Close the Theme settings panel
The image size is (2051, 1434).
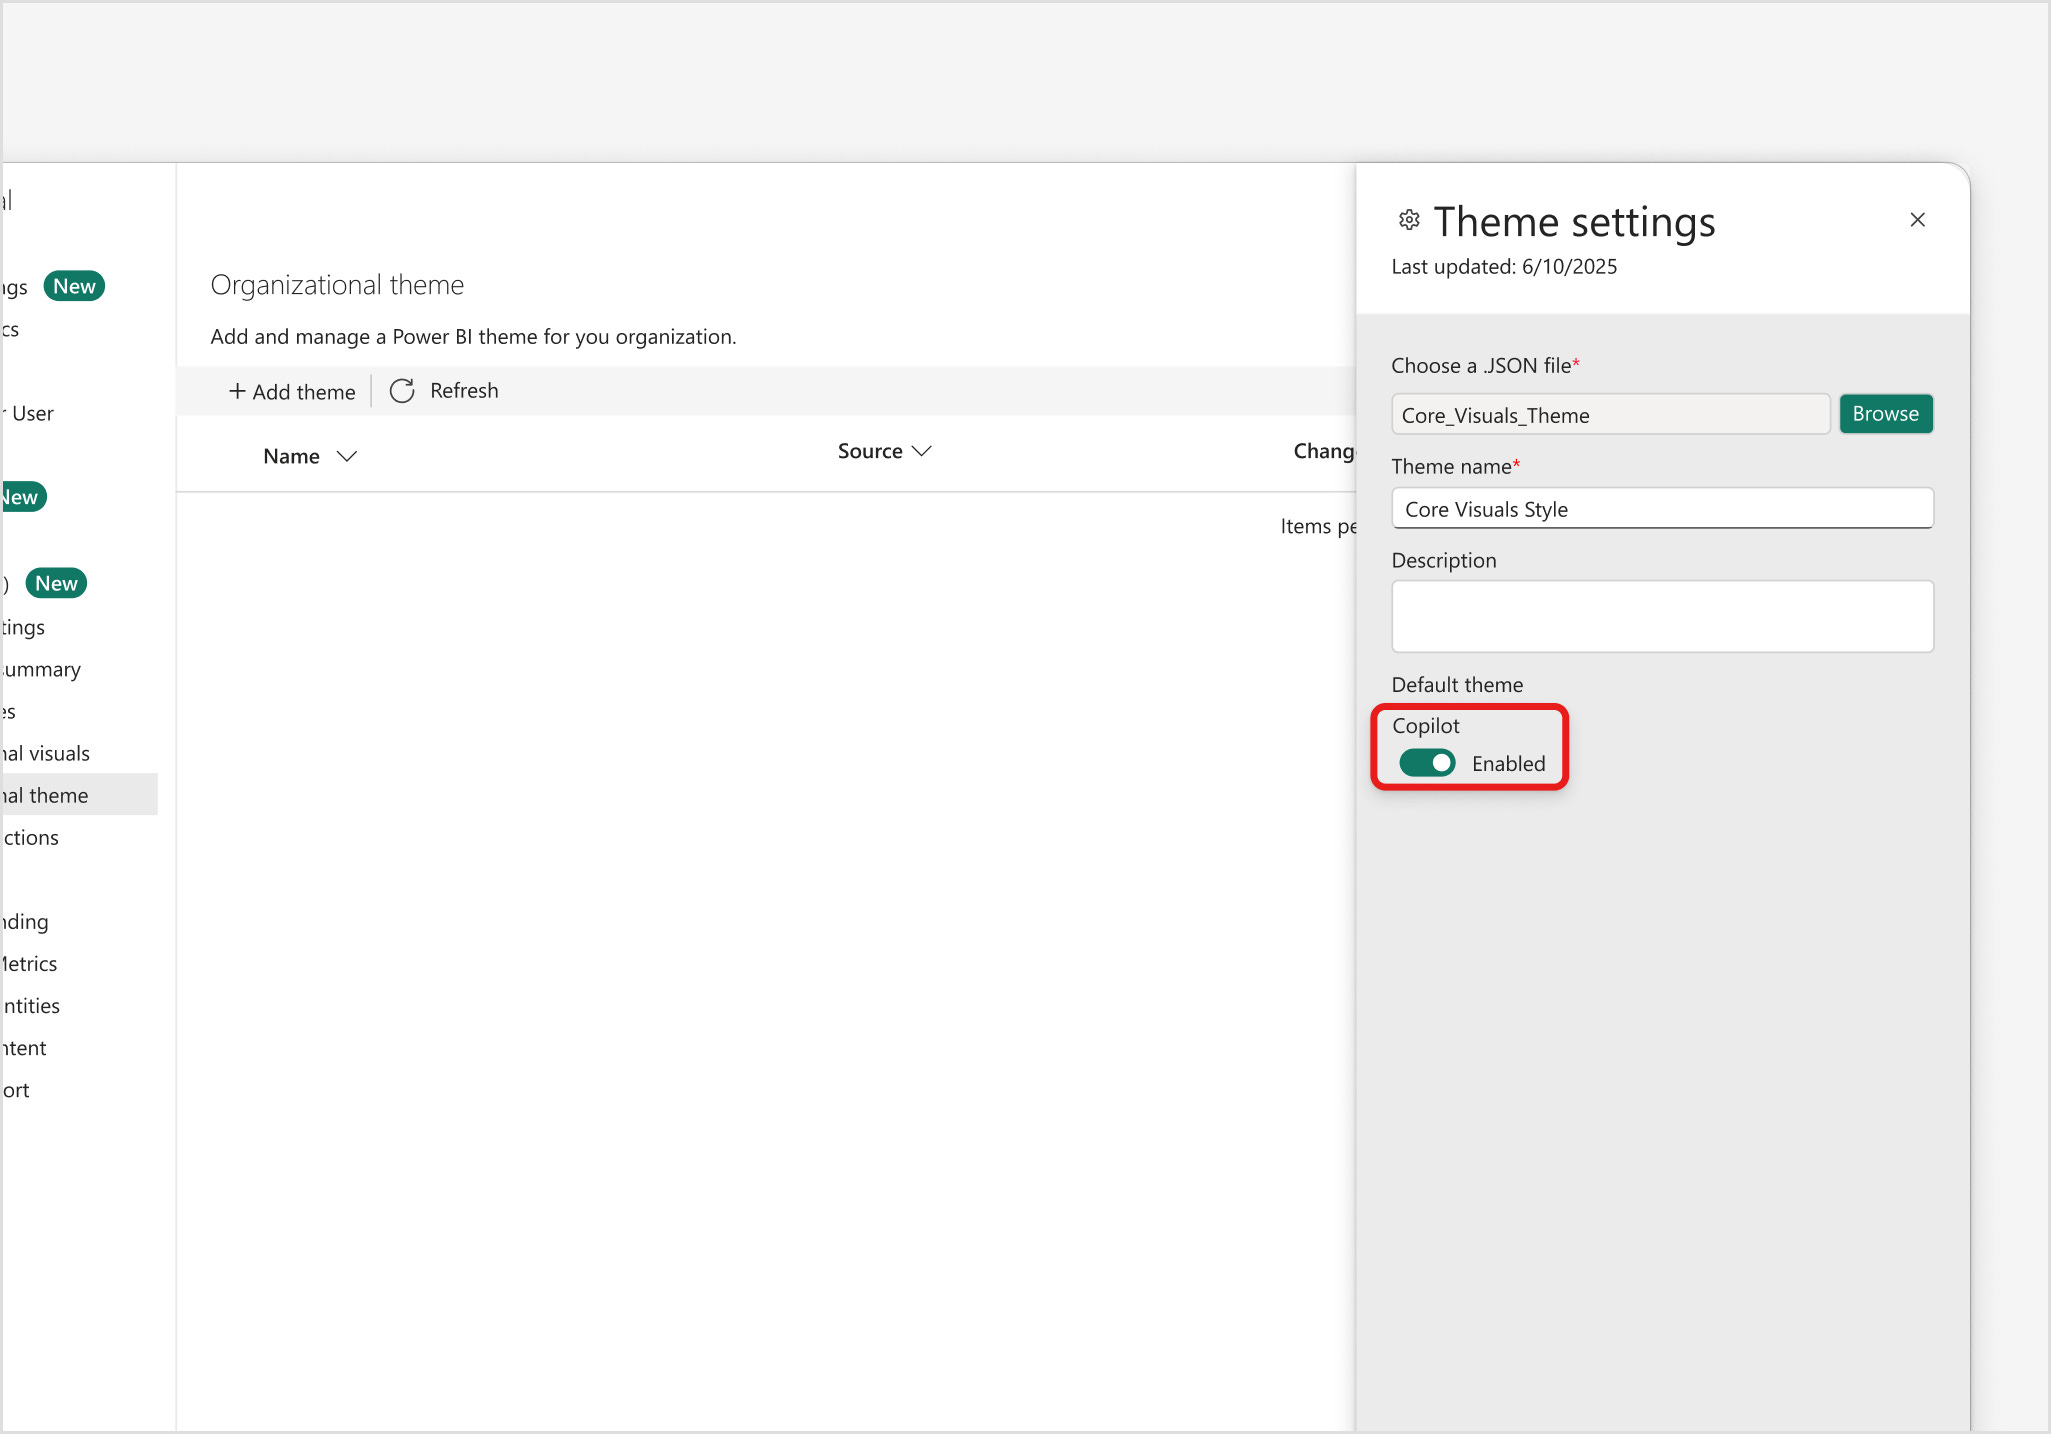[1917, 220]
